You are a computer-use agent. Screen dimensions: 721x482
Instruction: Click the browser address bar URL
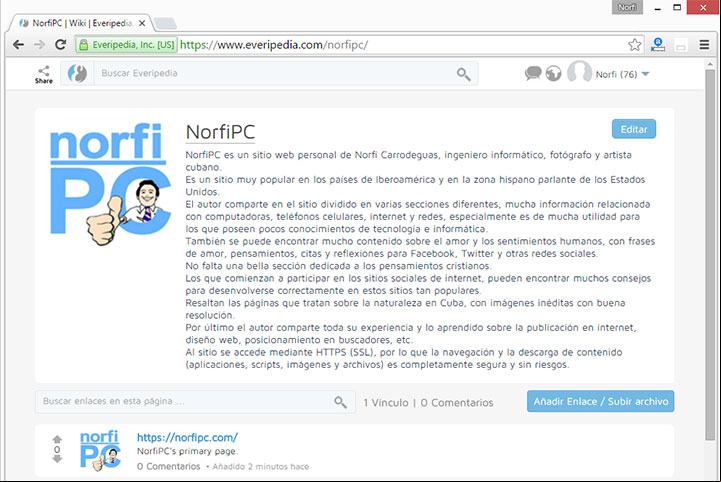click(x=274, y=45)
